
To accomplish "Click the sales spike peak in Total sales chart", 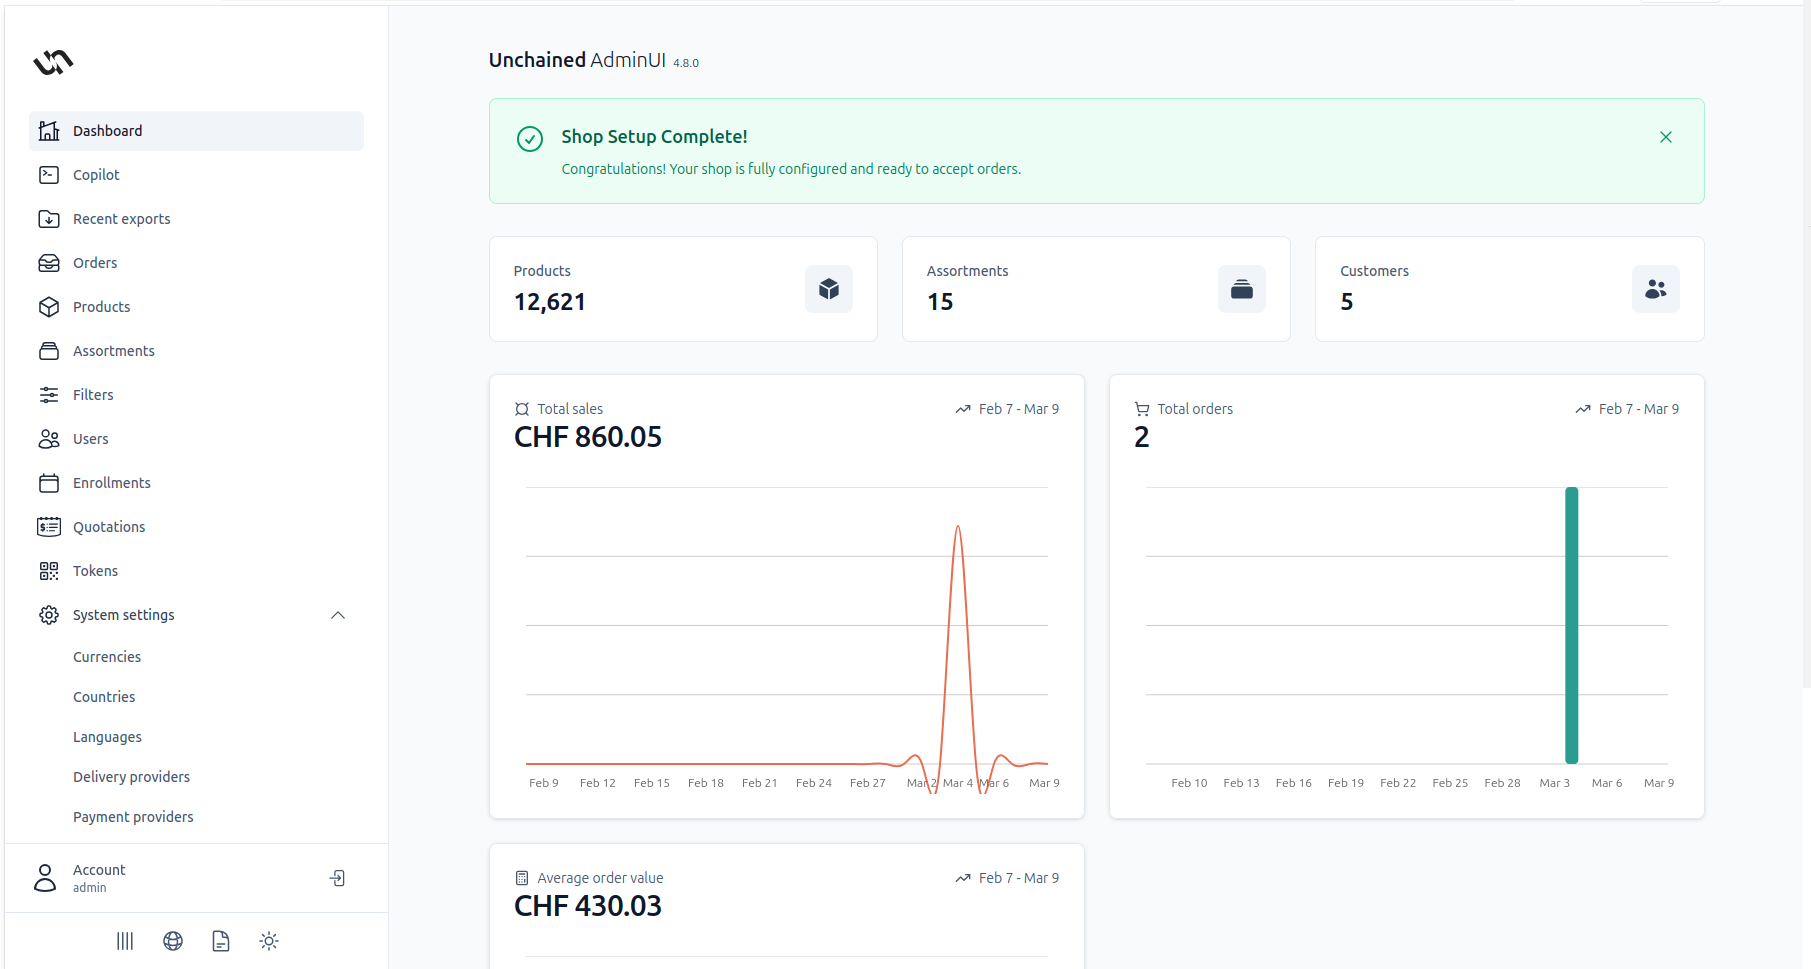I will pos(958,528).
